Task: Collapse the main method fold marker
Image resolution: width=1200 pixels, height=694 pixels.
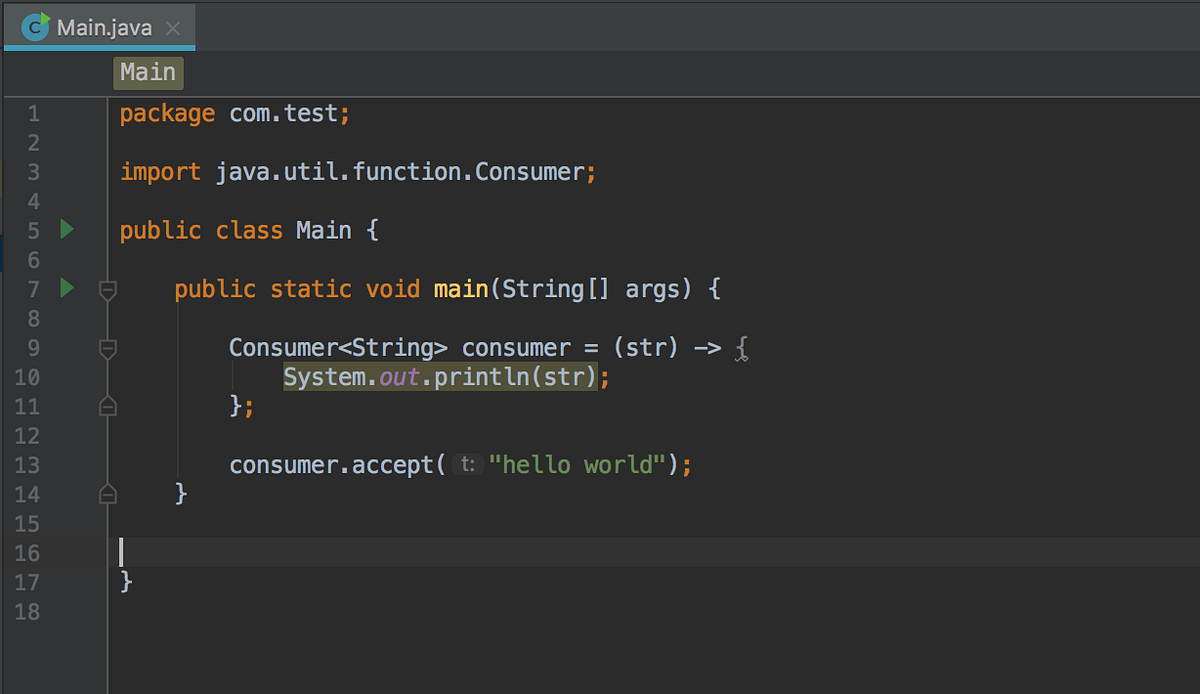Action: coord(108,290)
